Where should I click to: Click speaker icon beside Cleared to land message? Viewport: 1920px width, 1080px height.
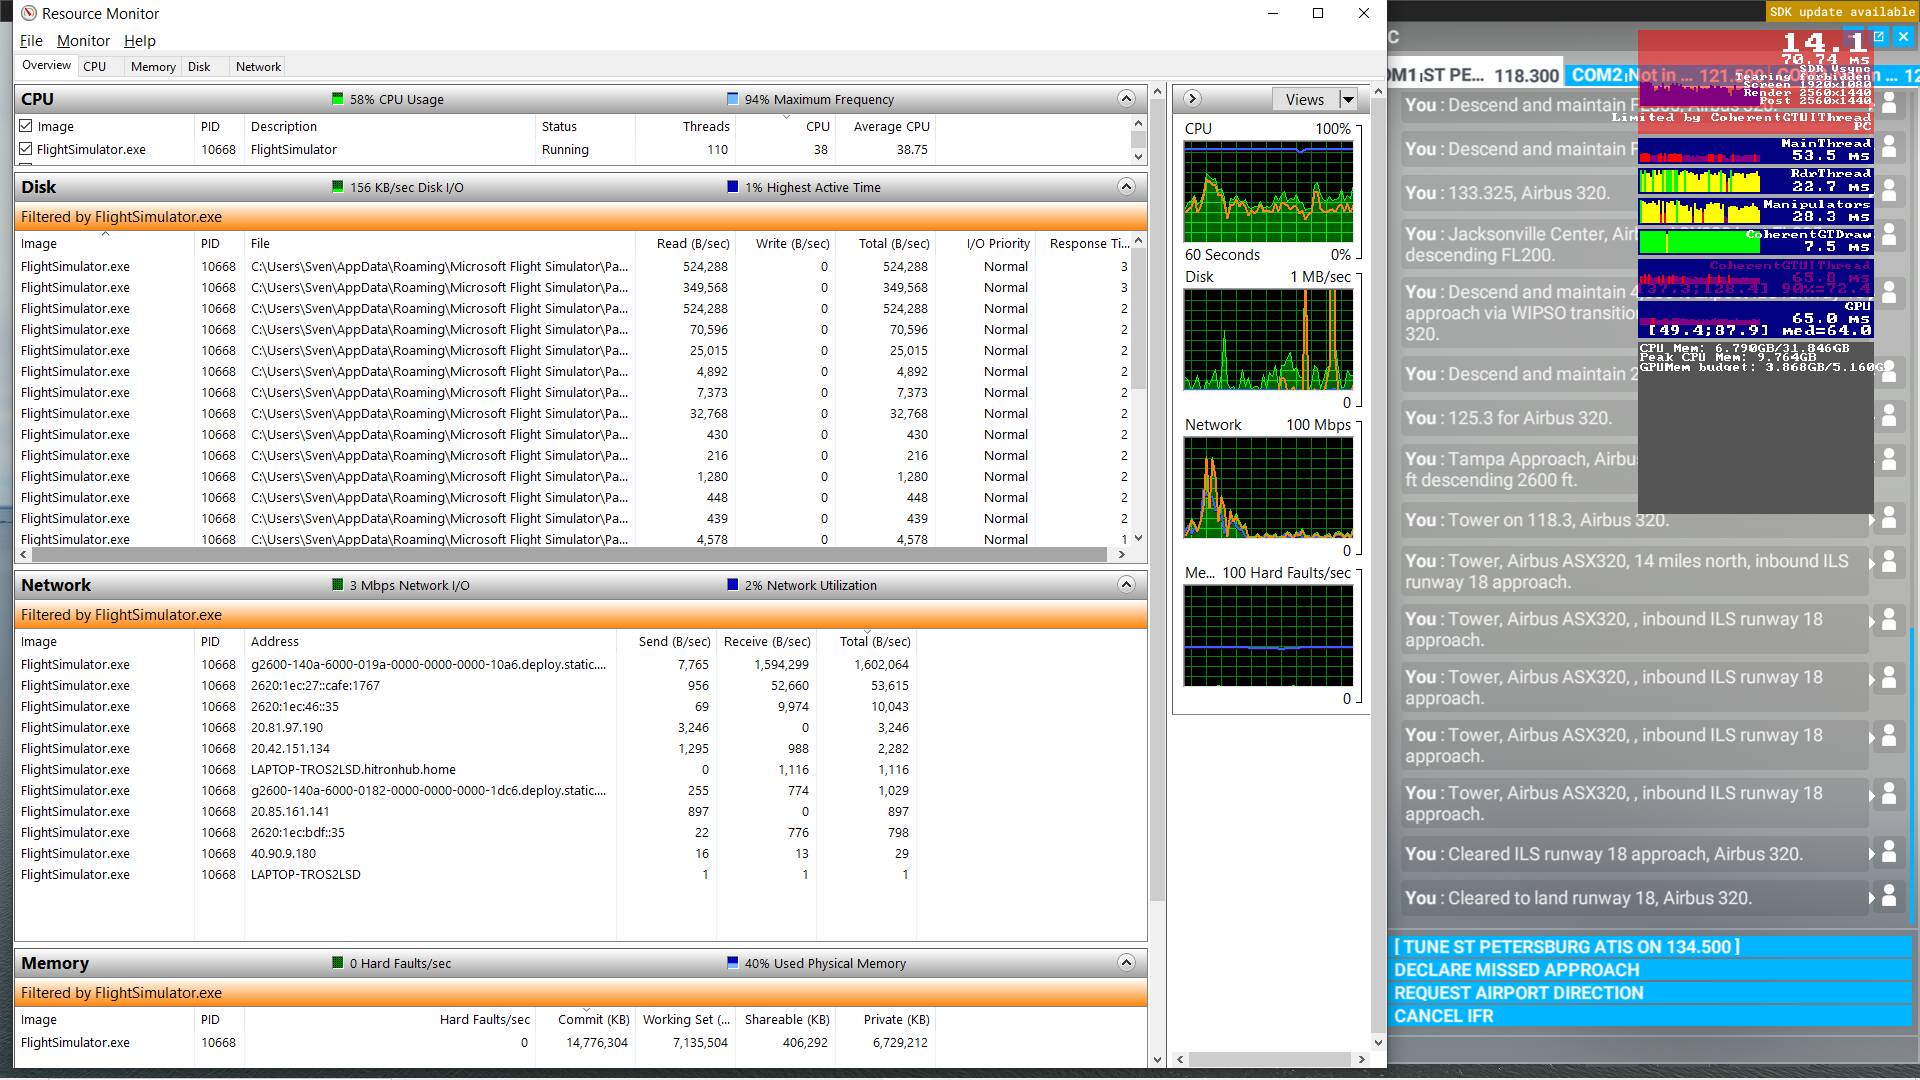[x=1888, y=895]
